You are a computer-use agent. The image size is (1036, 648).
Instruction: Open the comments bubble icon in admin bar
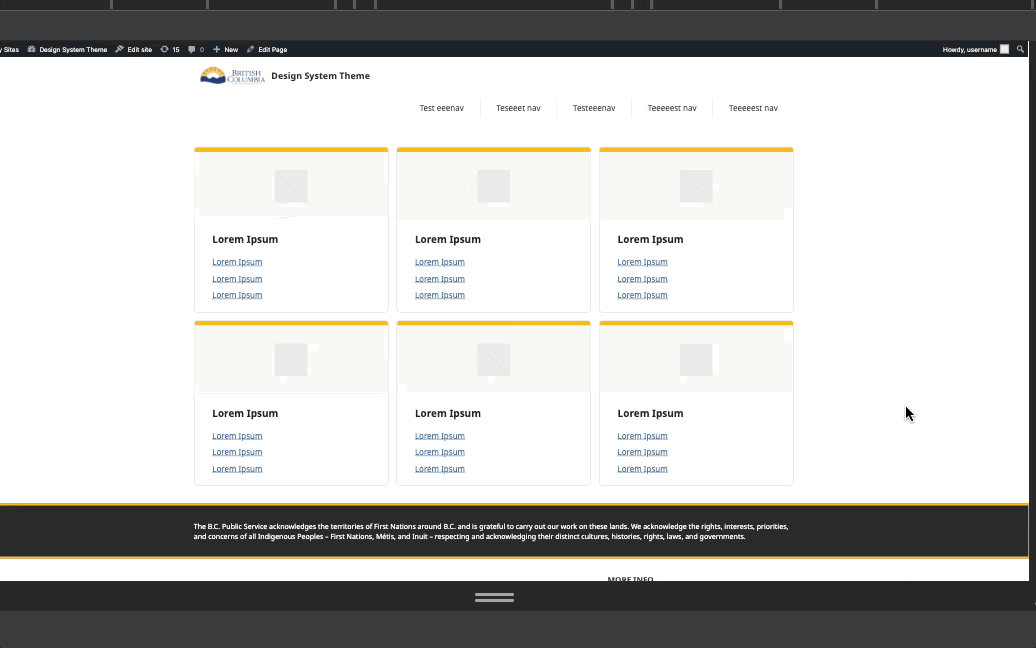[192, 50]
